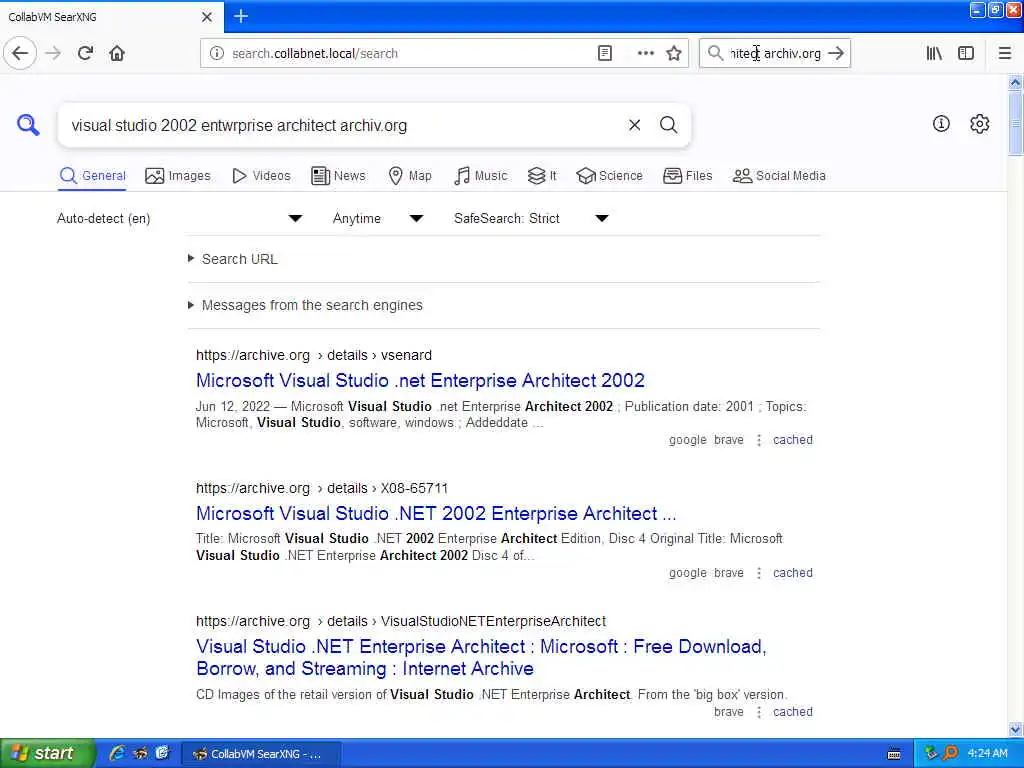The width and height of the screenshot is (1024, 768).
Task: Click the archive.org X08-65711 URL line
Action: click(322, 488)
